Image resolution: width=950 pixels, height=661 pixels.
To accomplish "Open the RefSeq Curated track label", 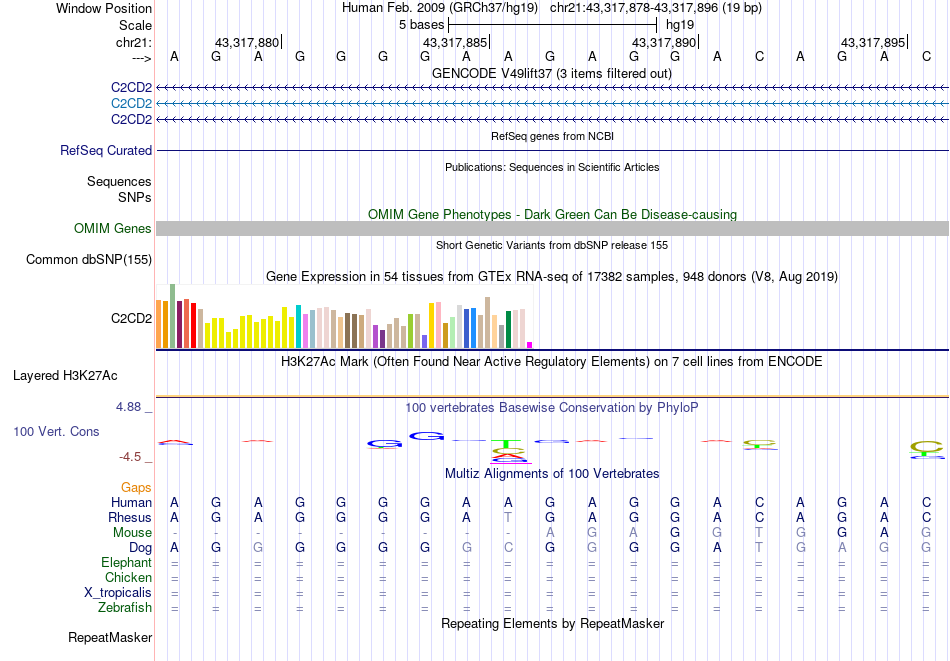I will click(x=105, y=150).
